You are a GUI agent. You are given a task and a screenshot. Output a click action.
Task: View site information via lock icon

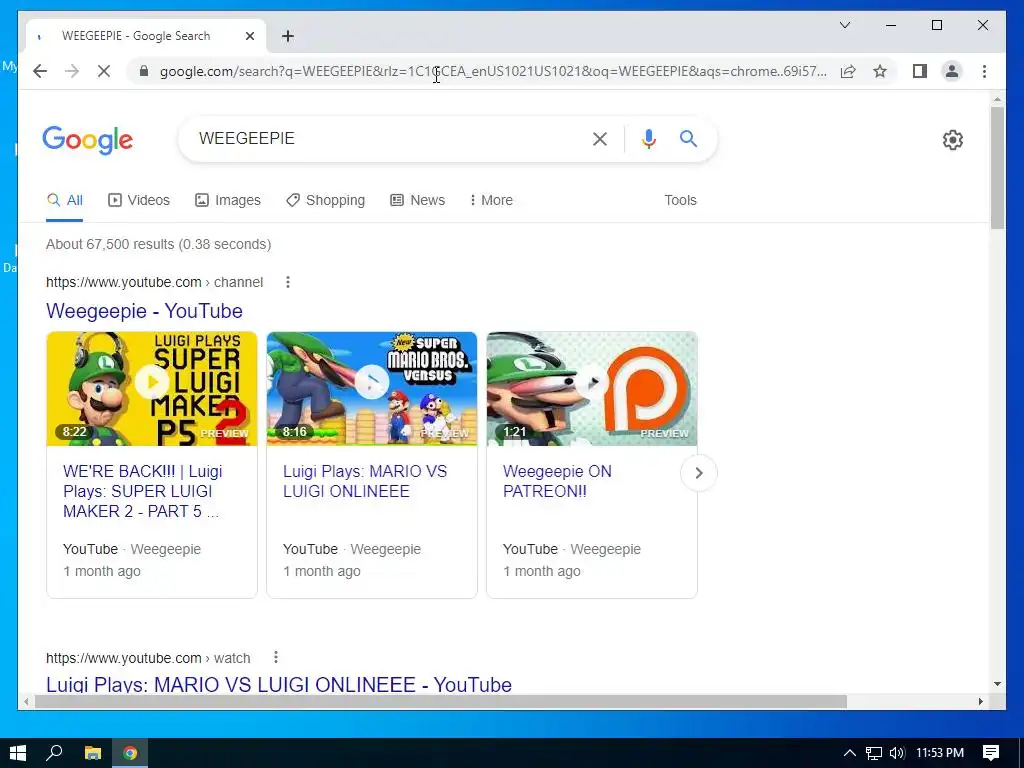click(144, 71)
